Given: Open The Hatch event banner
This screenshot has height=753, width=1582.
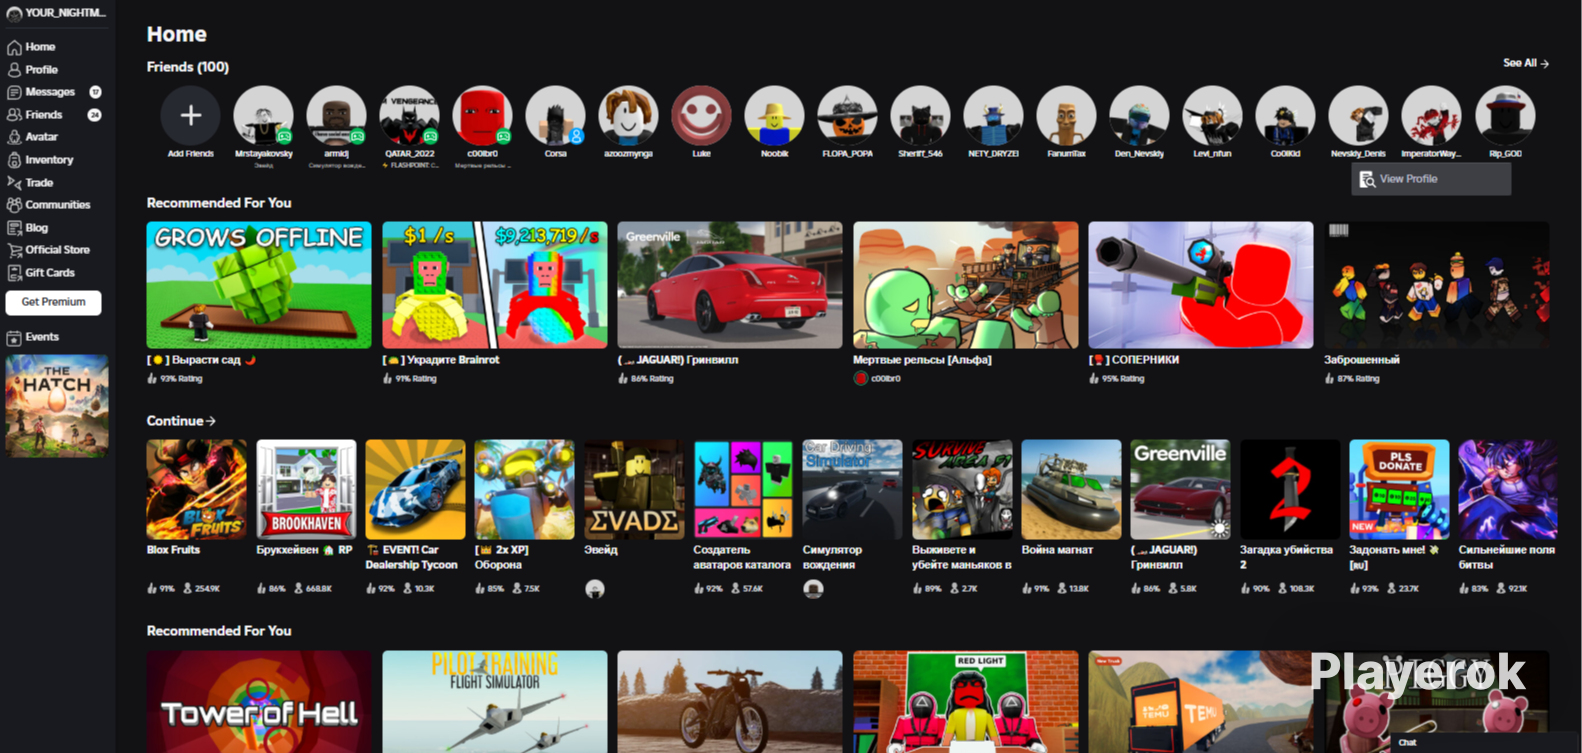Looking at the screenshot, I should click(x=57, y=406).
